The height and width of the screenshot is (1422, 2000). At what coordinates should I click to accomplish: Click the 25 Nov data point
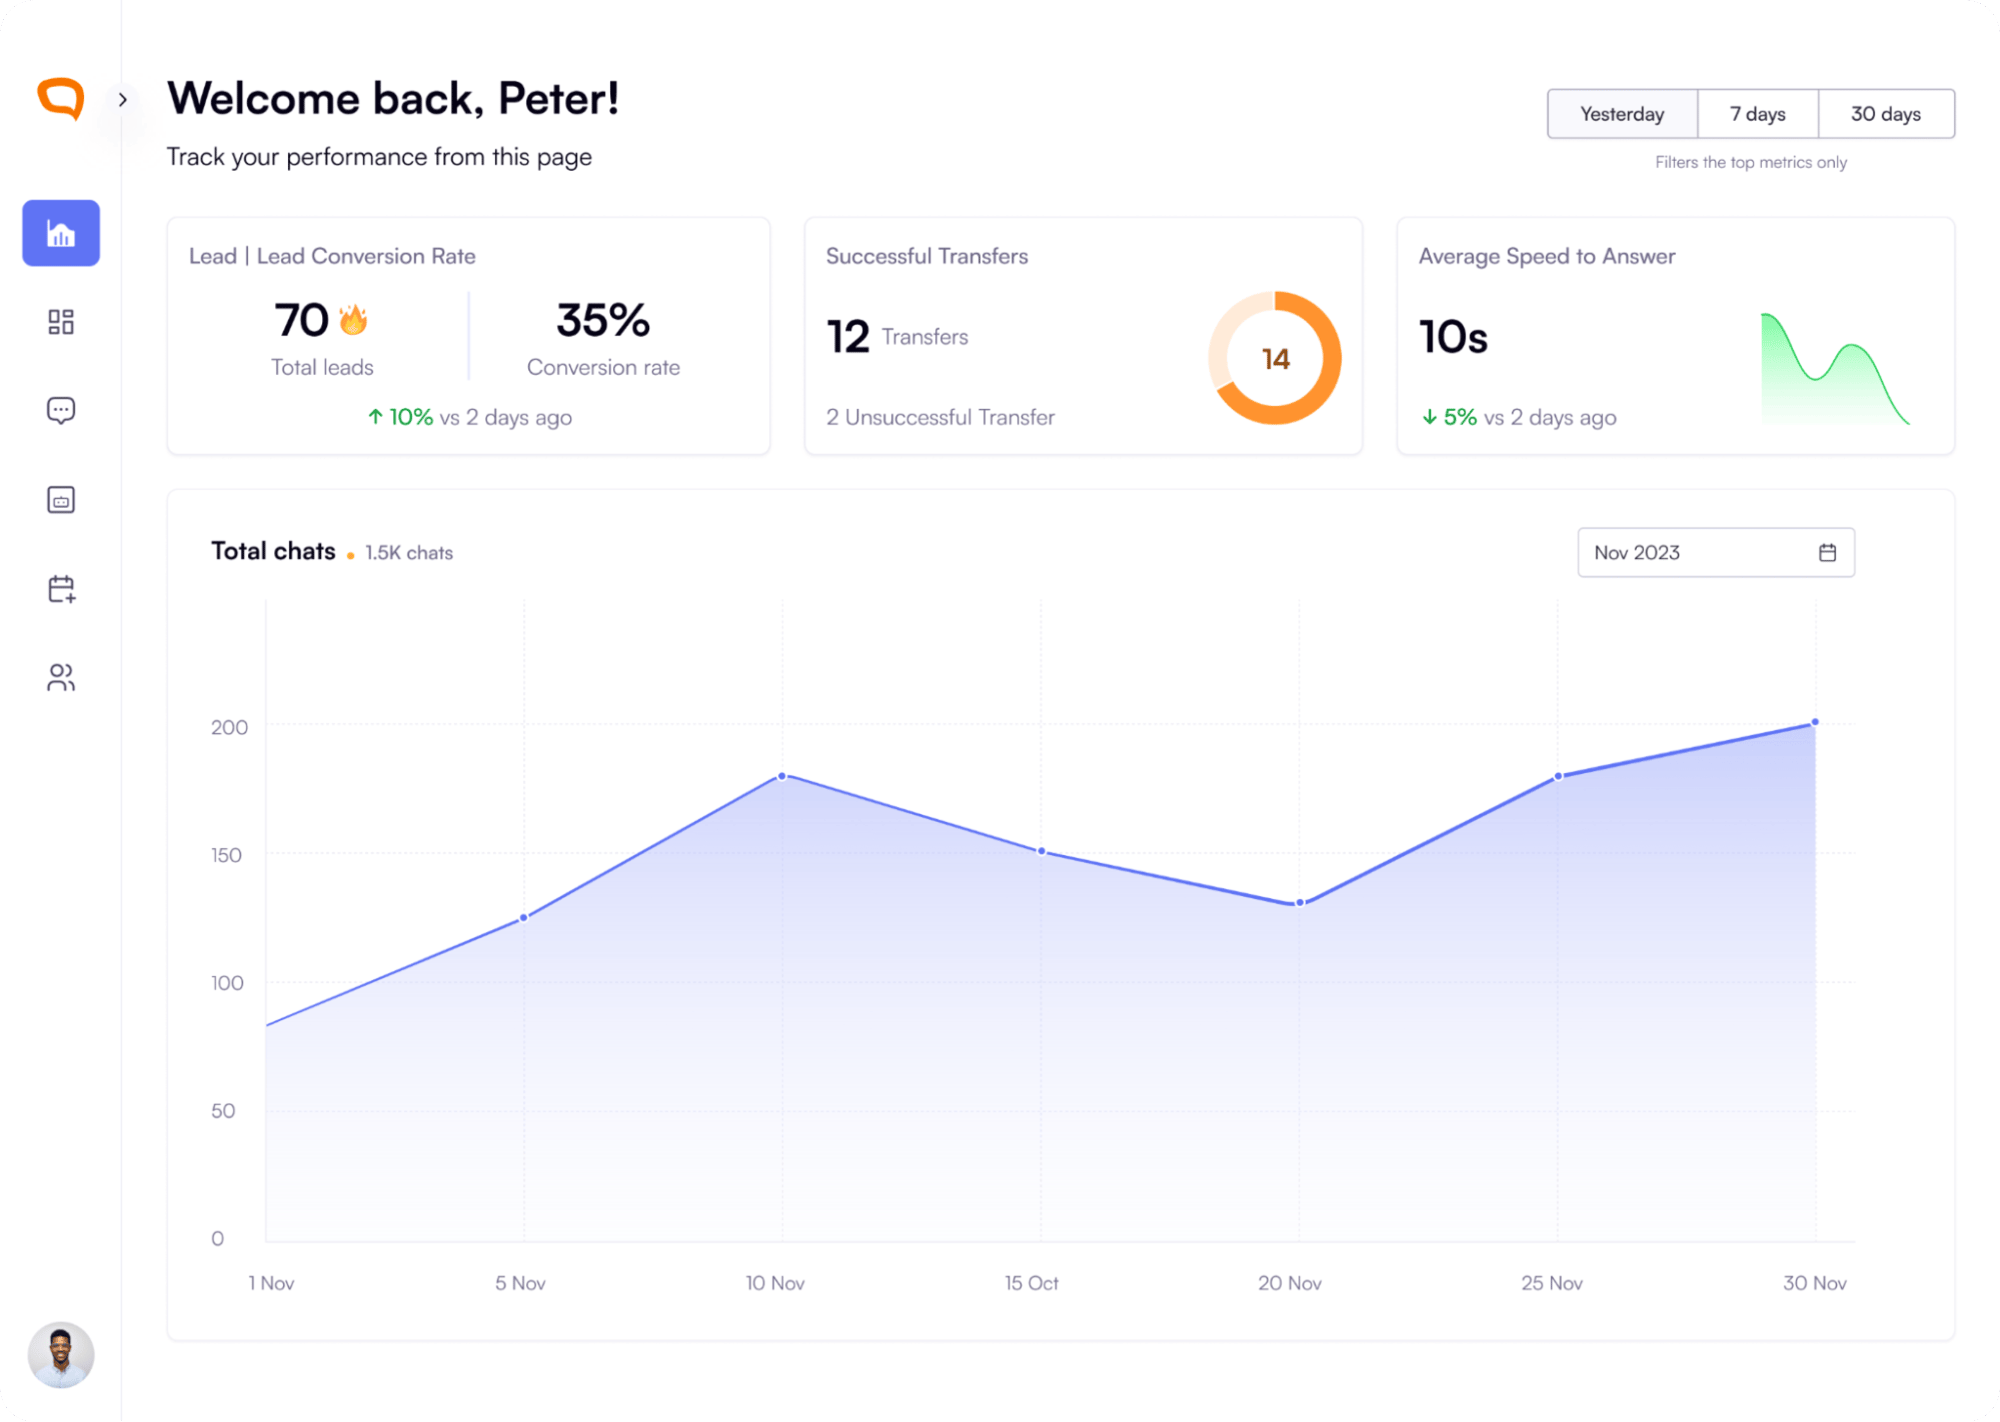[x=1557, y=776]
